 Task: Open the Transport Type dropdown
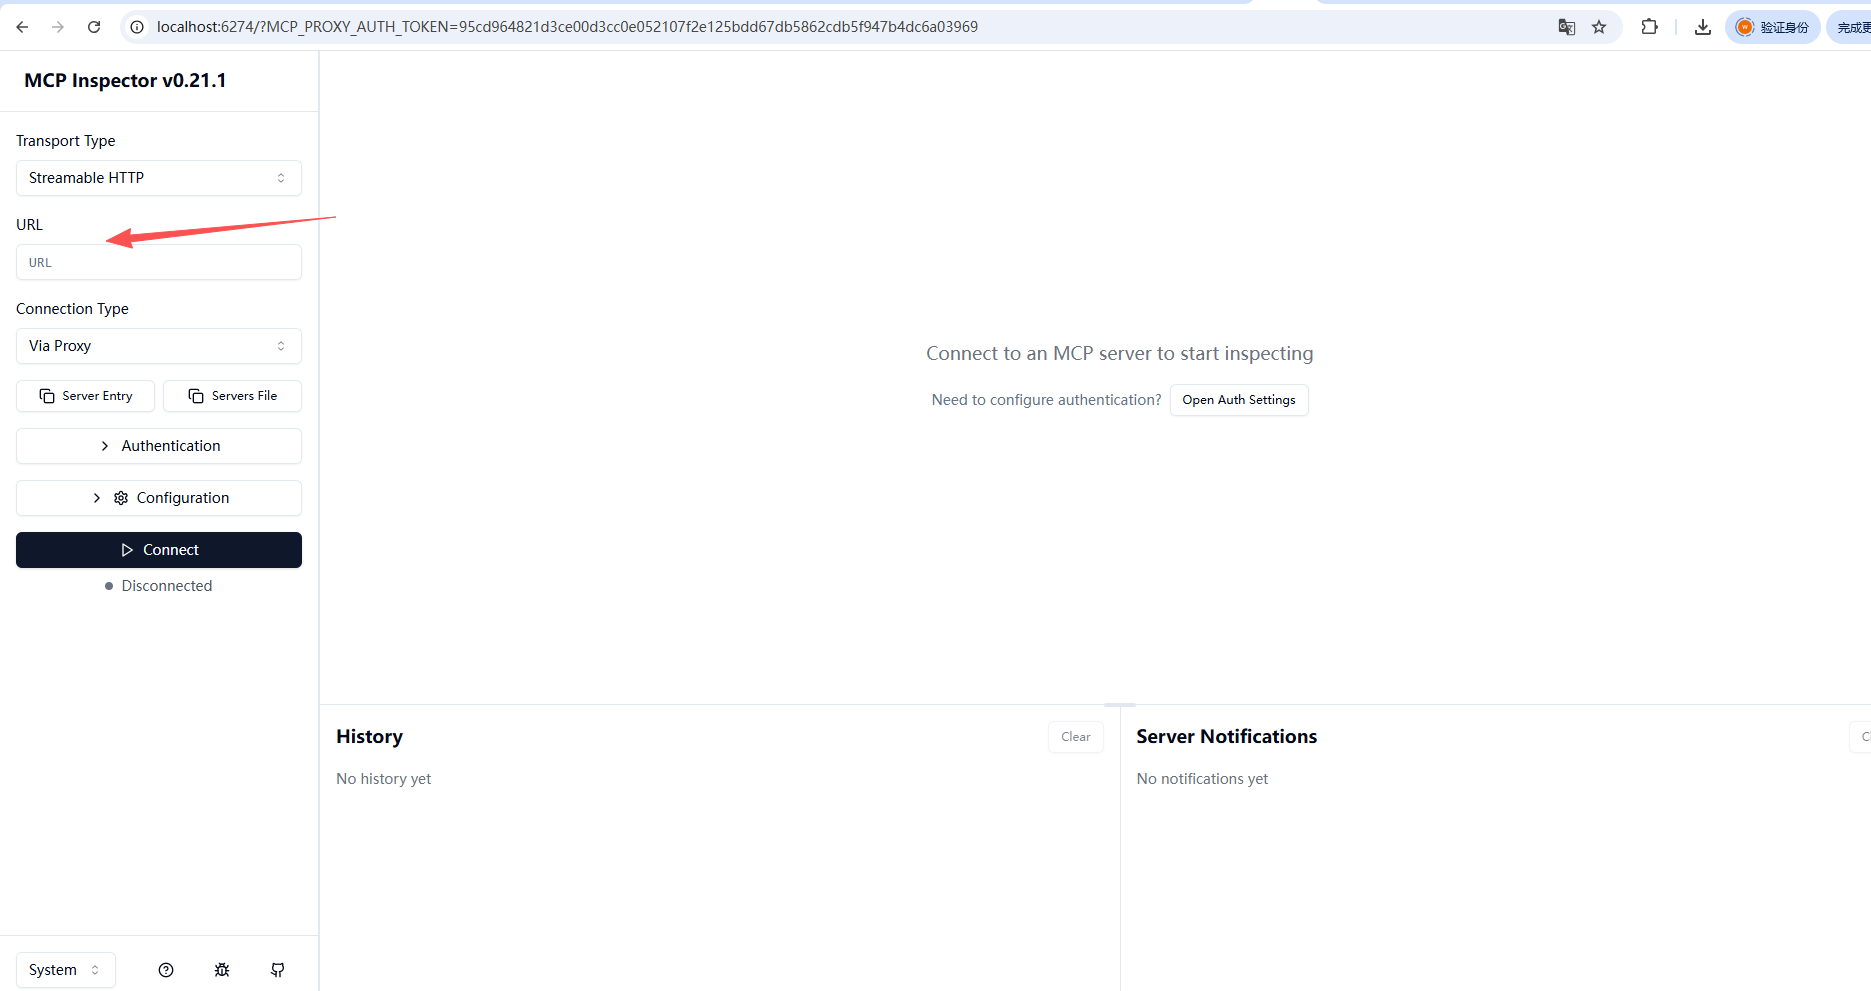coord(159,178)
